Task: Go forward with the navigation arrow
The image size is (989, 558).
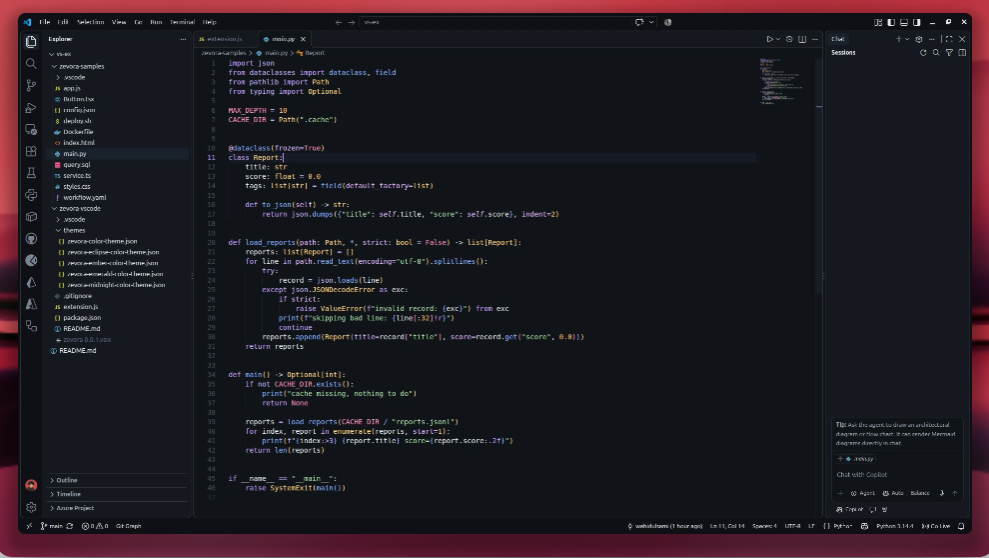Action: [x=352, y=22]
